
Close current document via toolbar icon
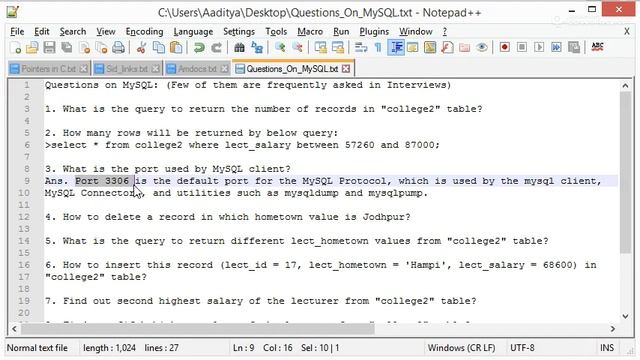click(x=84, y=48)
